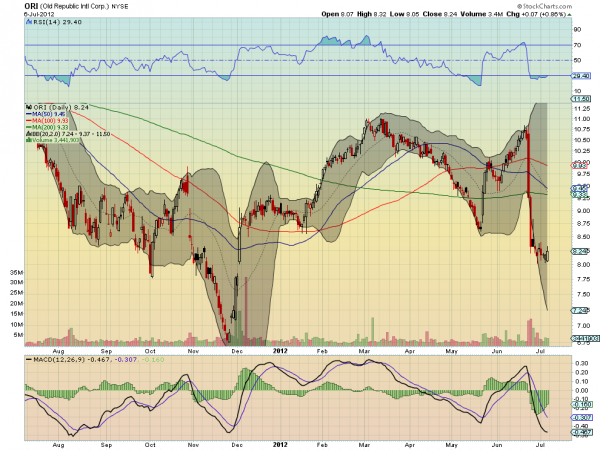Click the RSI(14) 29.40 indicator label
Image resolution: width=600 pixels, height=450 pixels.
point(57,22)
